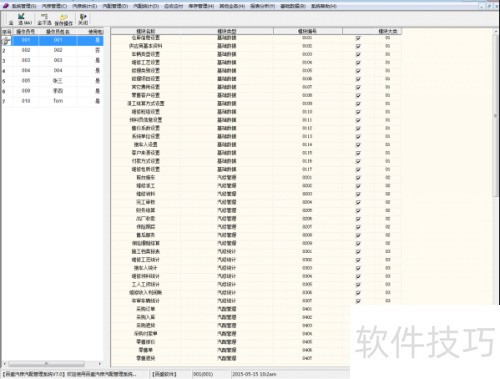Click the application logo icon beside the menu bar
The width and height of the screenshot is (500, 379).
(x=6, y=6)
